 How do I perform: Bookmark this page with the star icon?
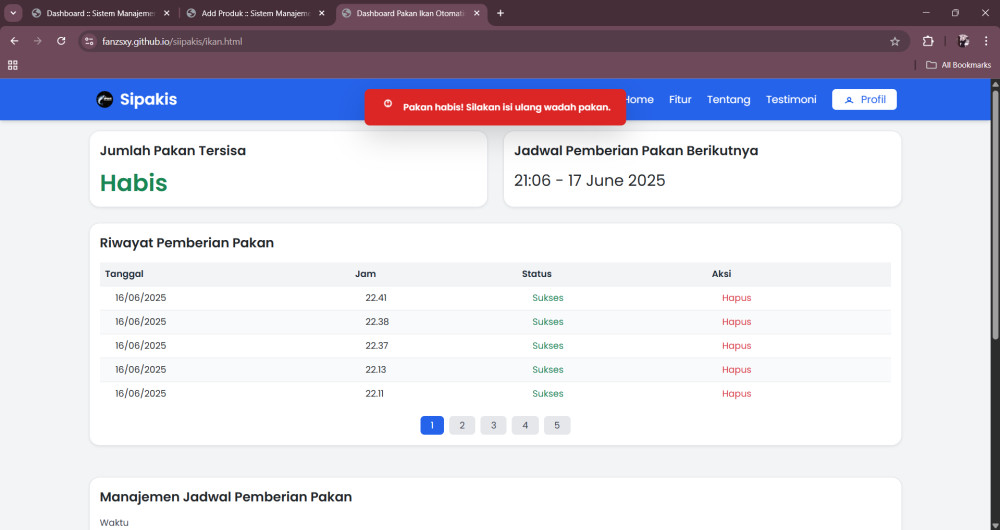[x=895, y=41]
